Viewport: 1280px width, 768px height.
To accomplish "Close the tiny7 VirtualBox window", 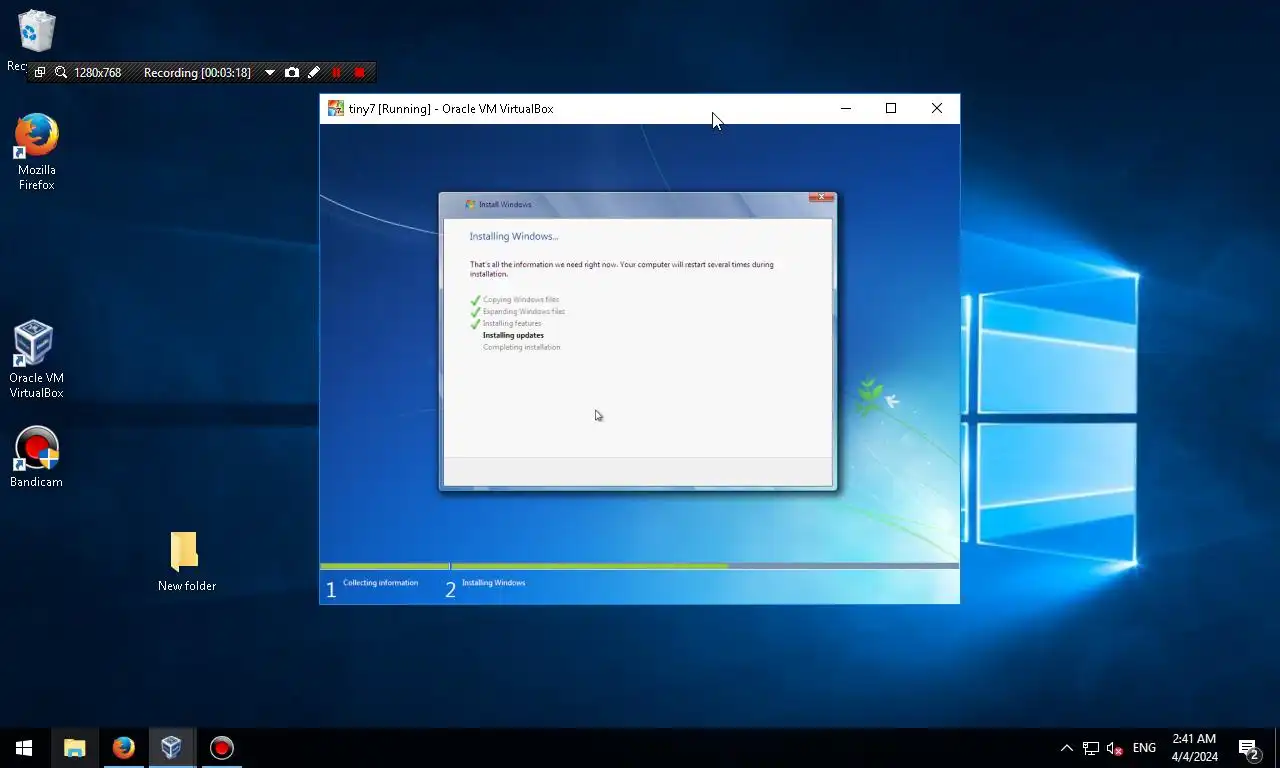I will point(937,108).
